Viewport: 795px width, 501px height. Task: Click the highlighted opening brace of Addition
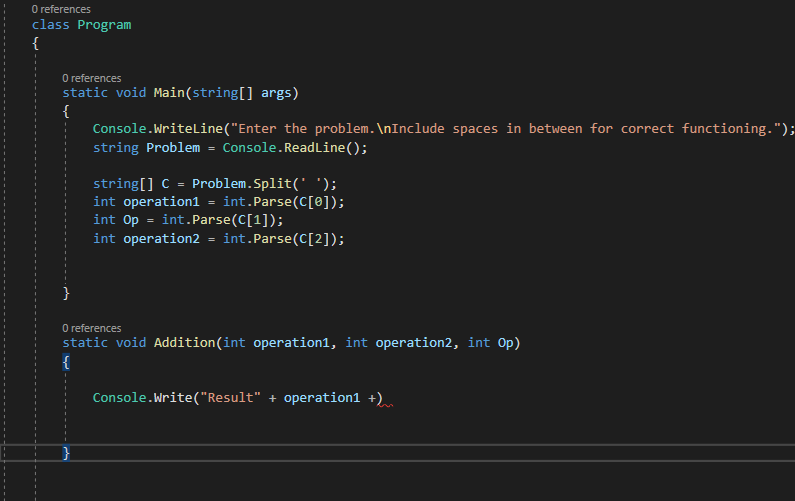[66, 362]
